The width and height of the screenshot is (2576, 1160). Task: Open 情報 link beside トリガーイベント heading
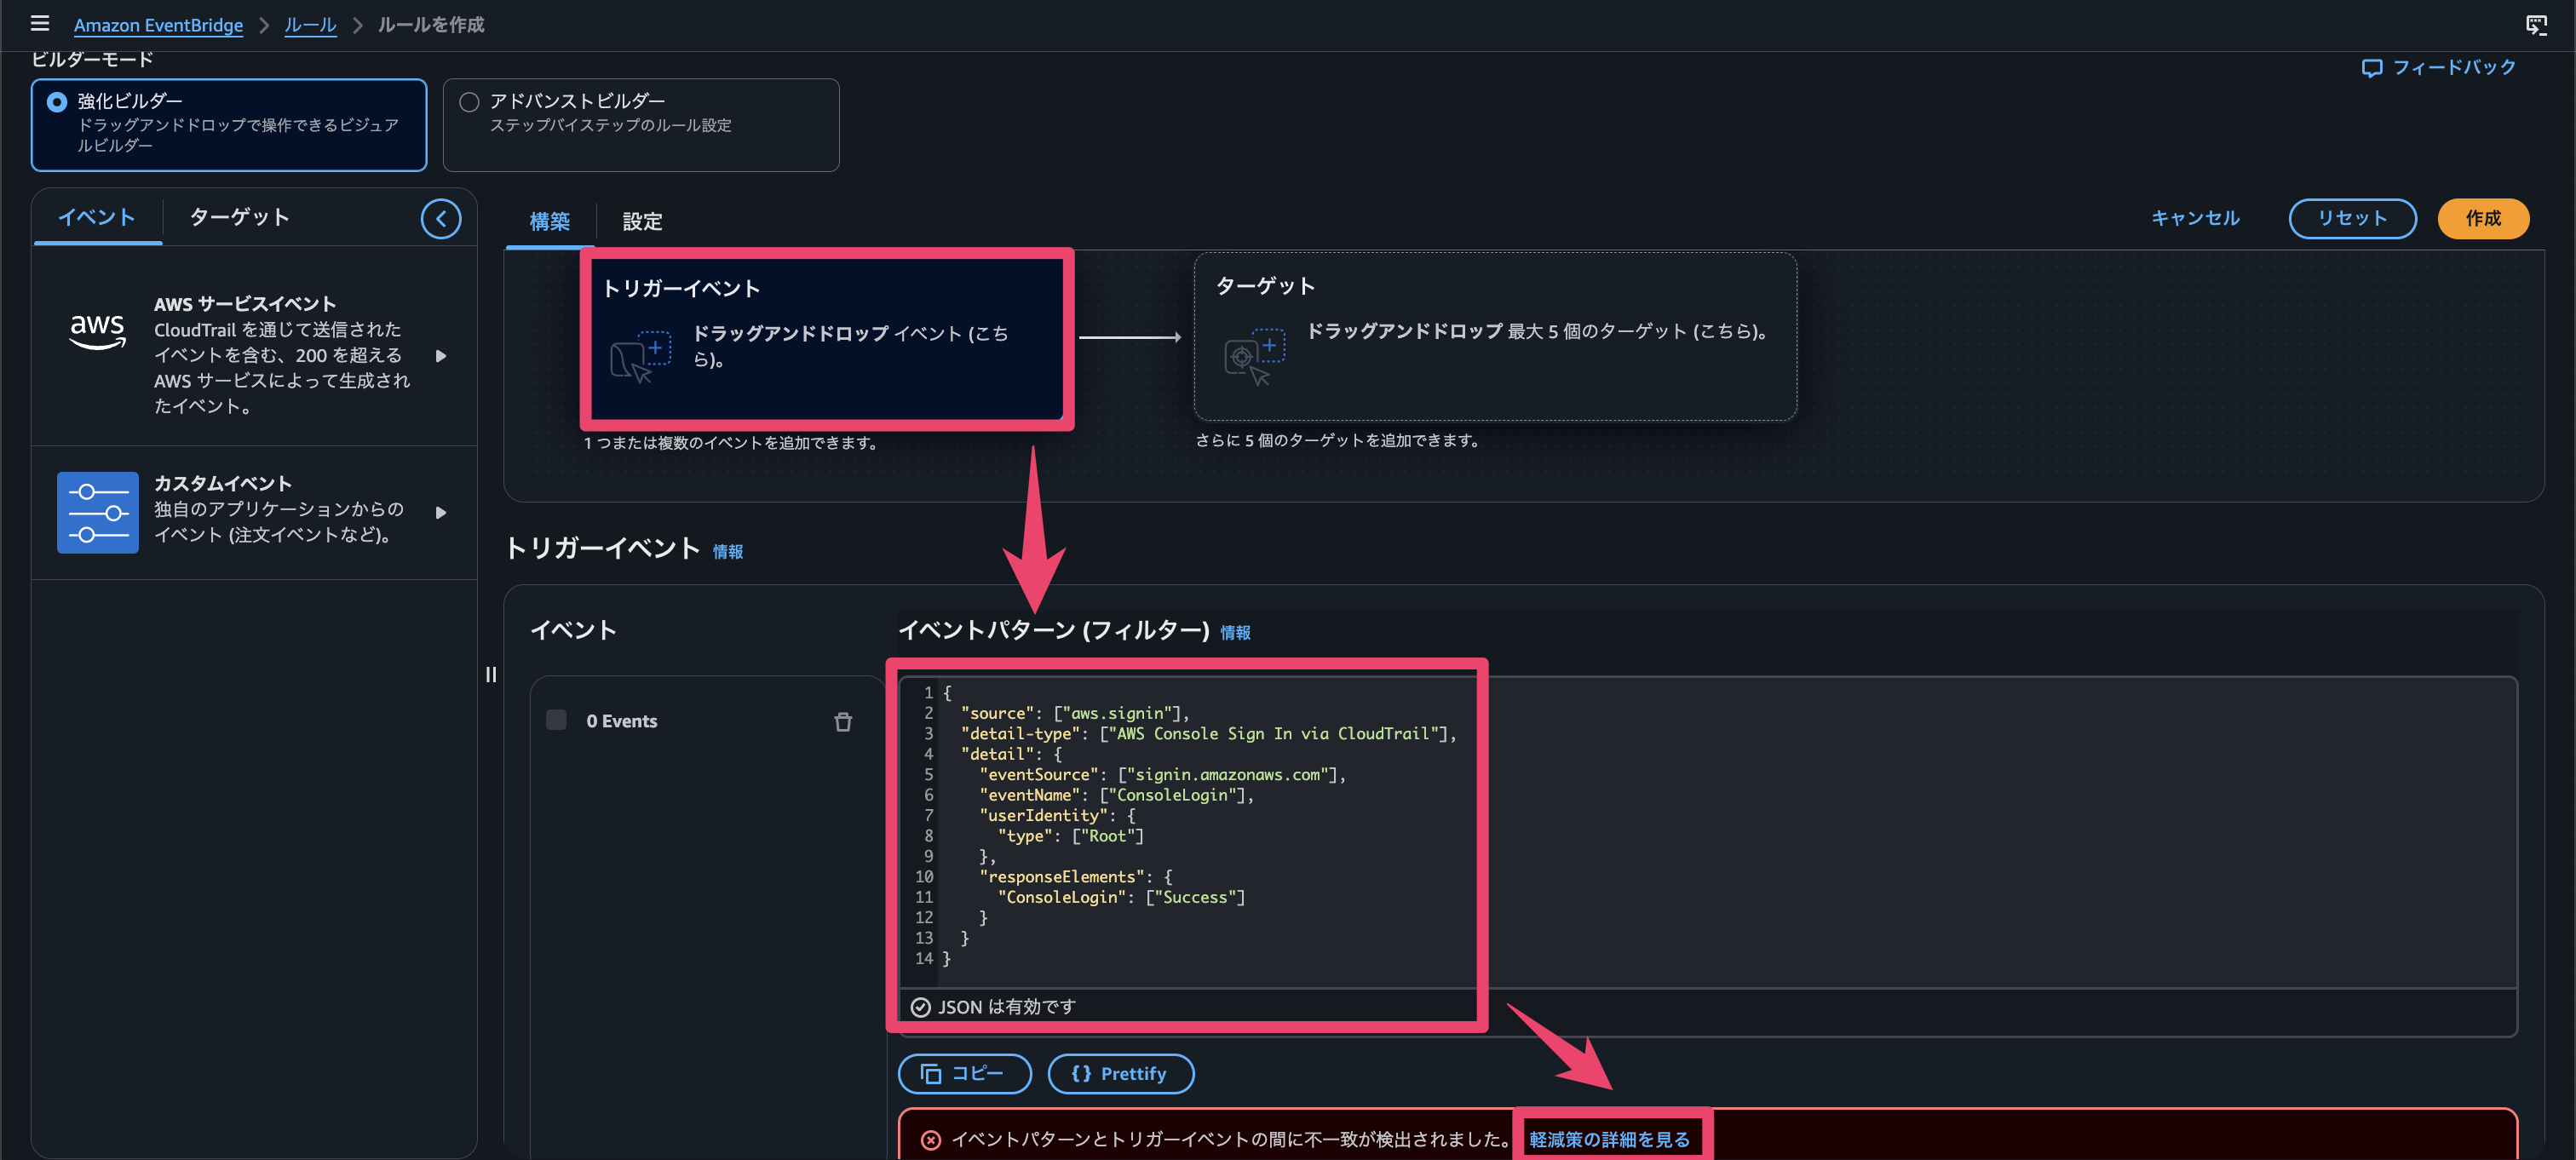point(727,552)
